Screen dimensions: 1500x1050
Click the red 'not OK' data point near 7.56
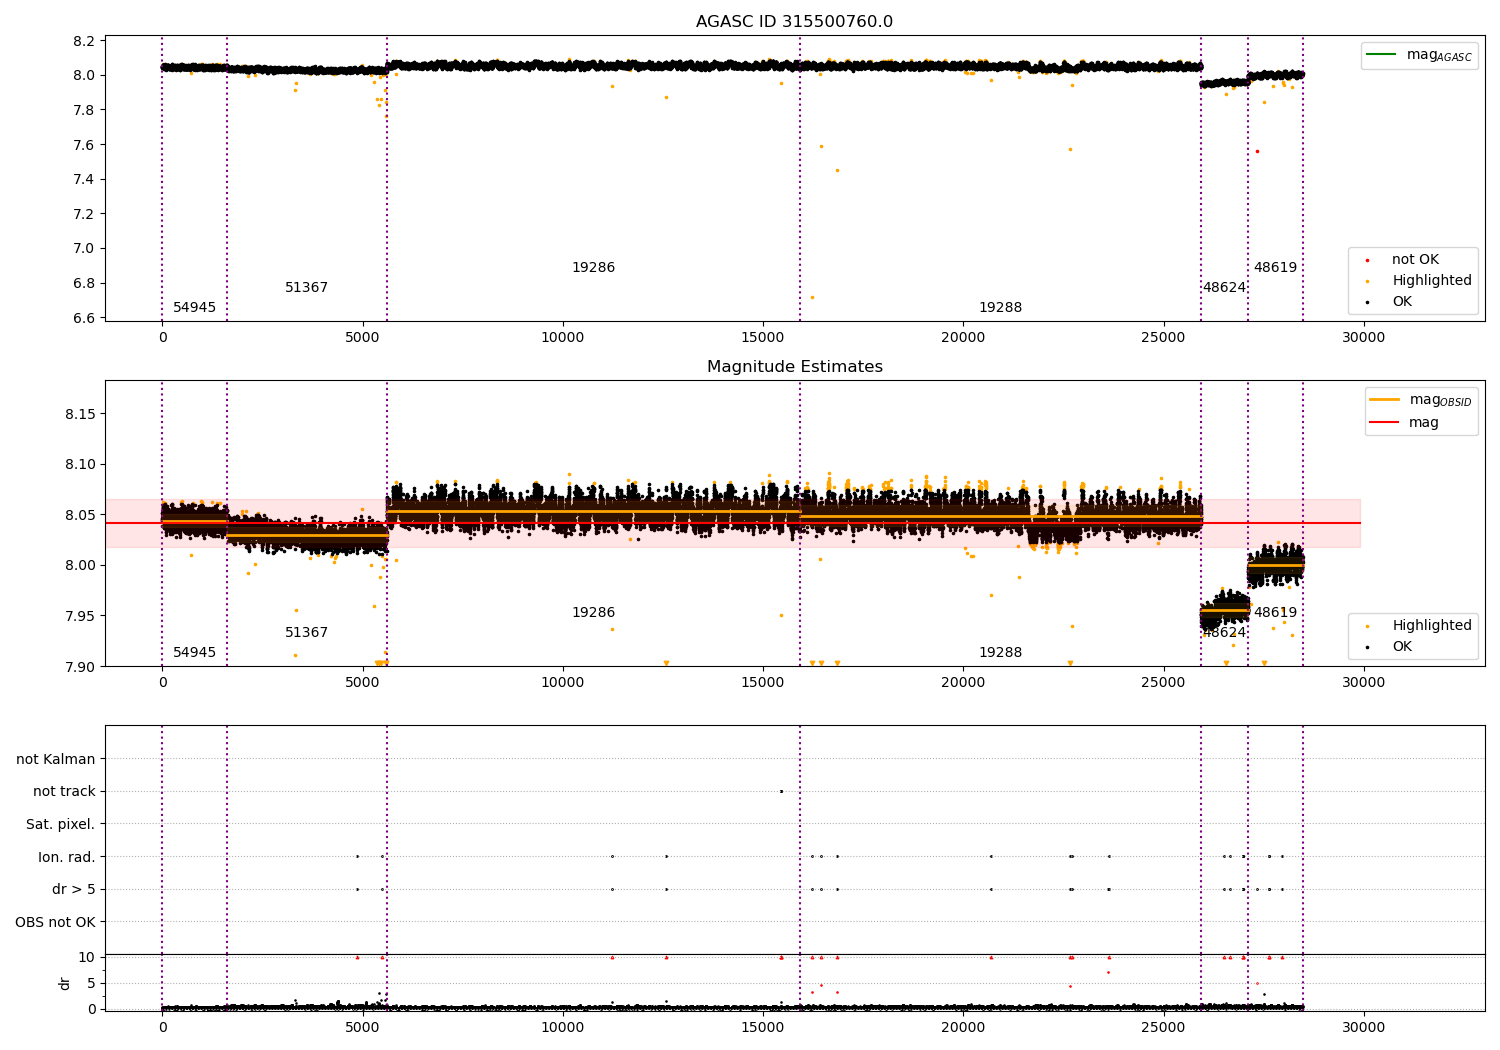(x=1257, y=152)
